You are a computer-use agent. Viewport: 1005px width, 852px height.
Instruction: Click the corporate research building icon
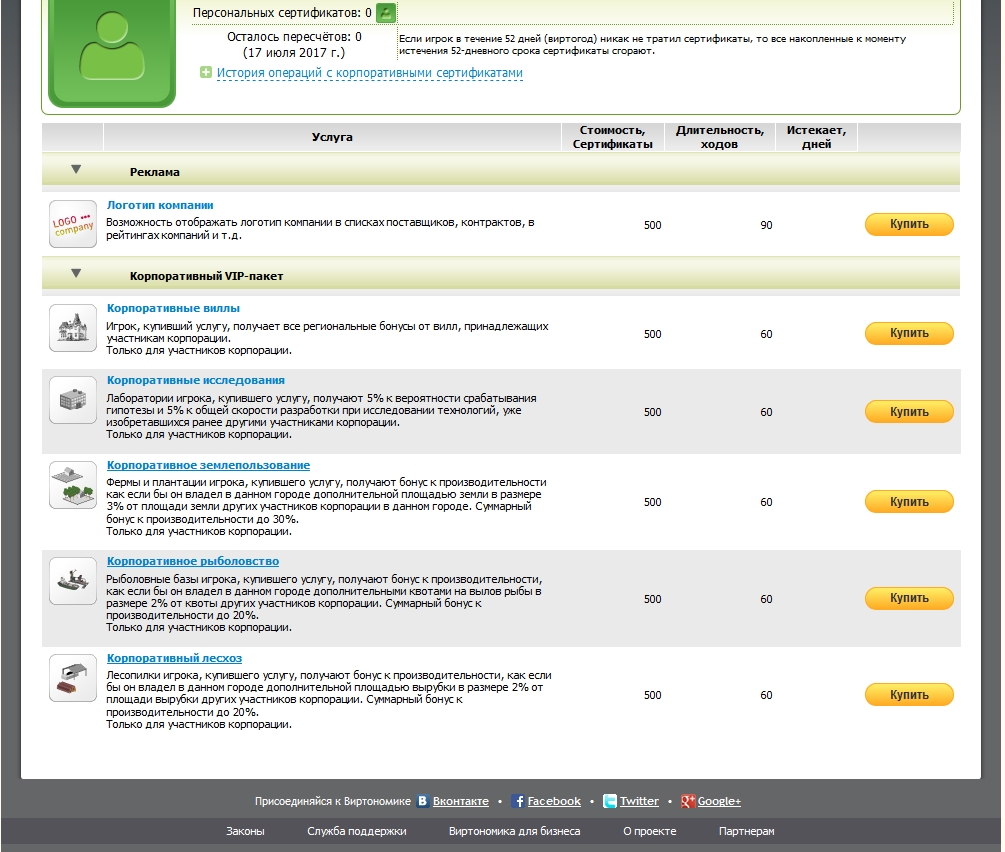(x=73, y=400)
